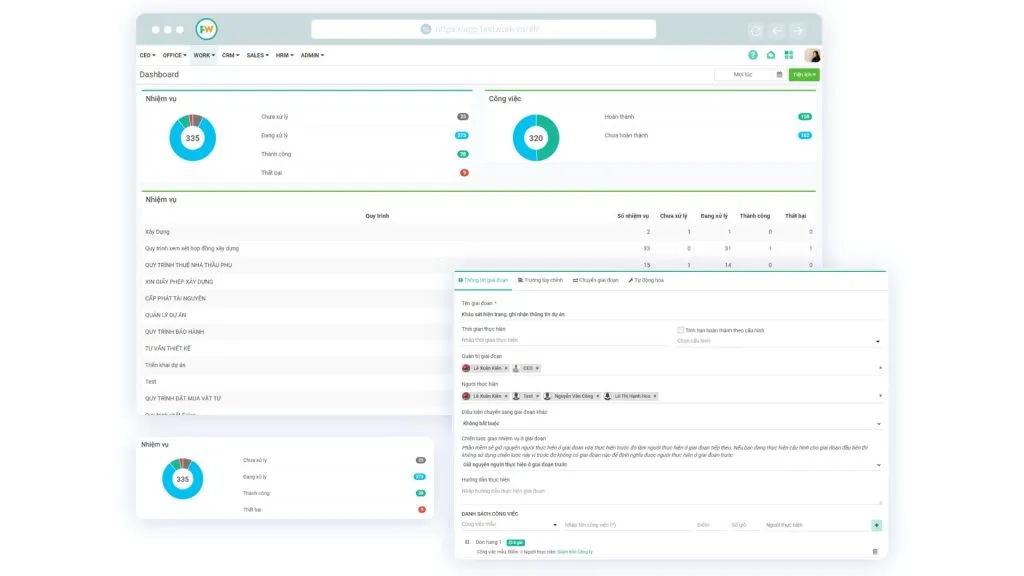The width and height of the screenshot is (1024, 576).
Task: Open the CRM menu
Action: point(231,56)
